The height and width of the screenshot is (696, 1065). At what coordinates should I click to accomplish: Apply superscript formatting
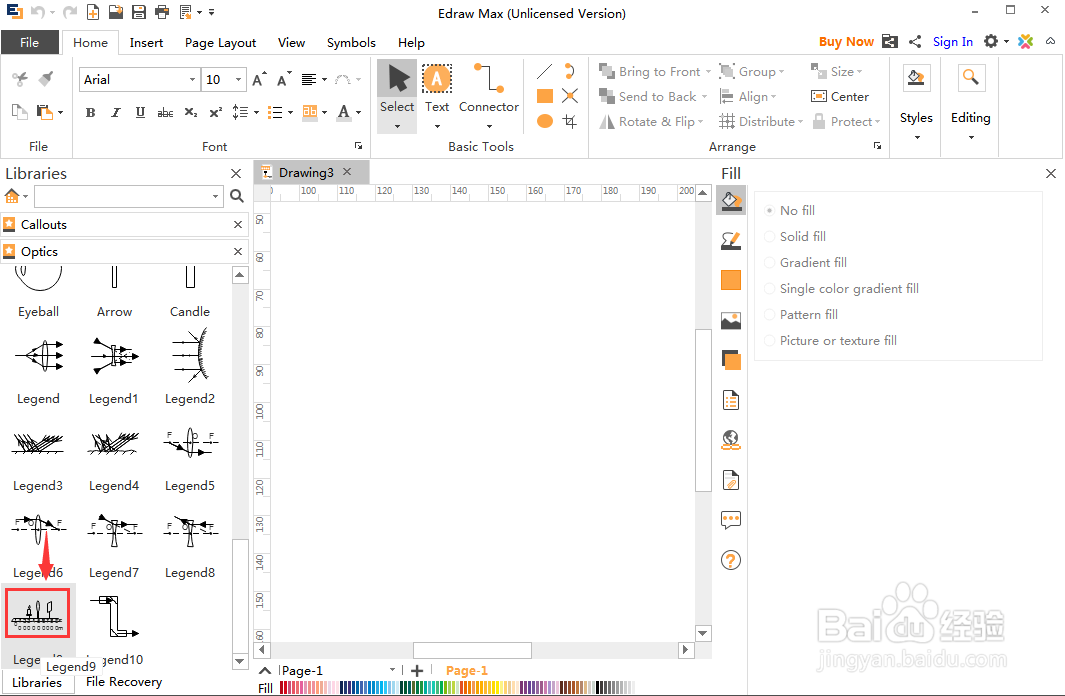click(x=215, y=113)
